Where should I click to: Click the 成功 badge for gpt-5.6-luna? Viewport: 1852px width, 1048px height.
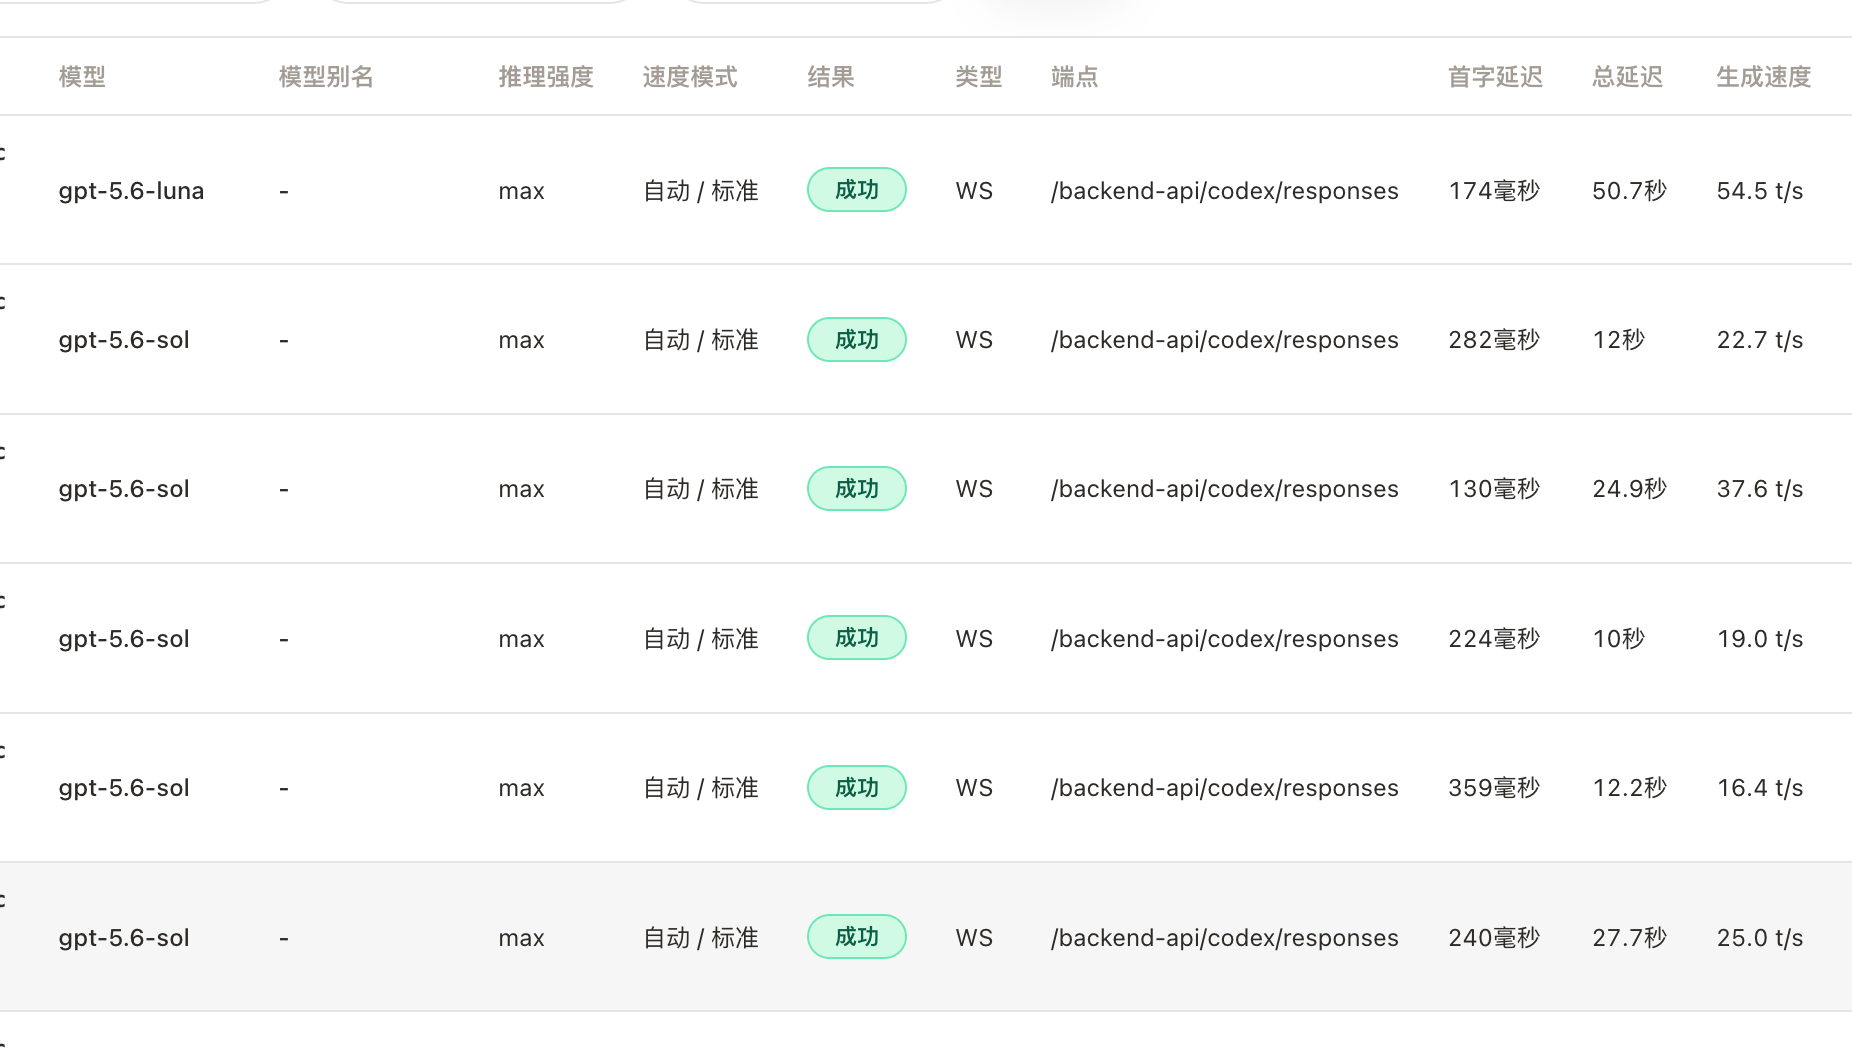pyautogui.click(x=857, y=190)
